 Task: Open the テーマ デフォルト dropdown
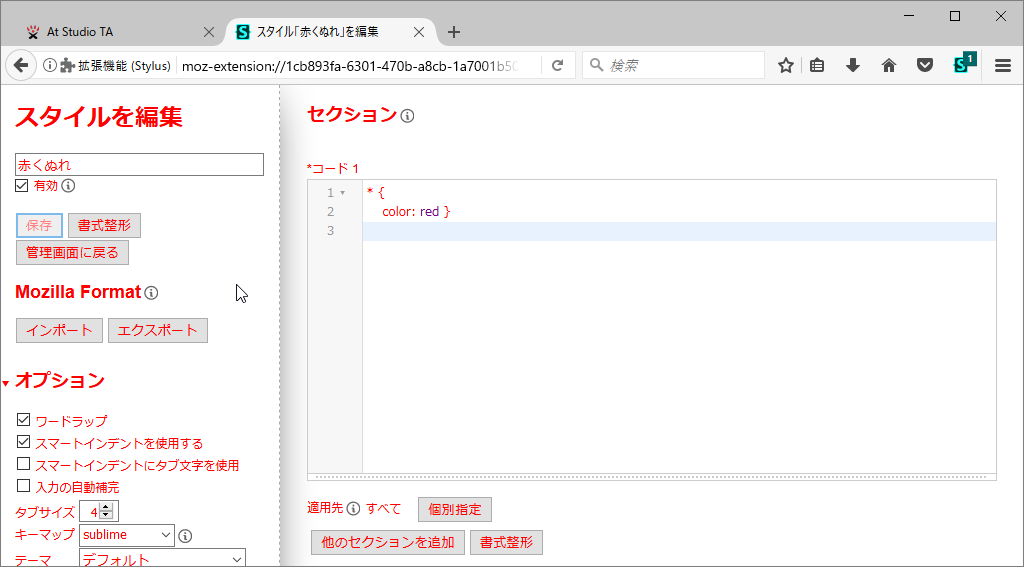162,559
